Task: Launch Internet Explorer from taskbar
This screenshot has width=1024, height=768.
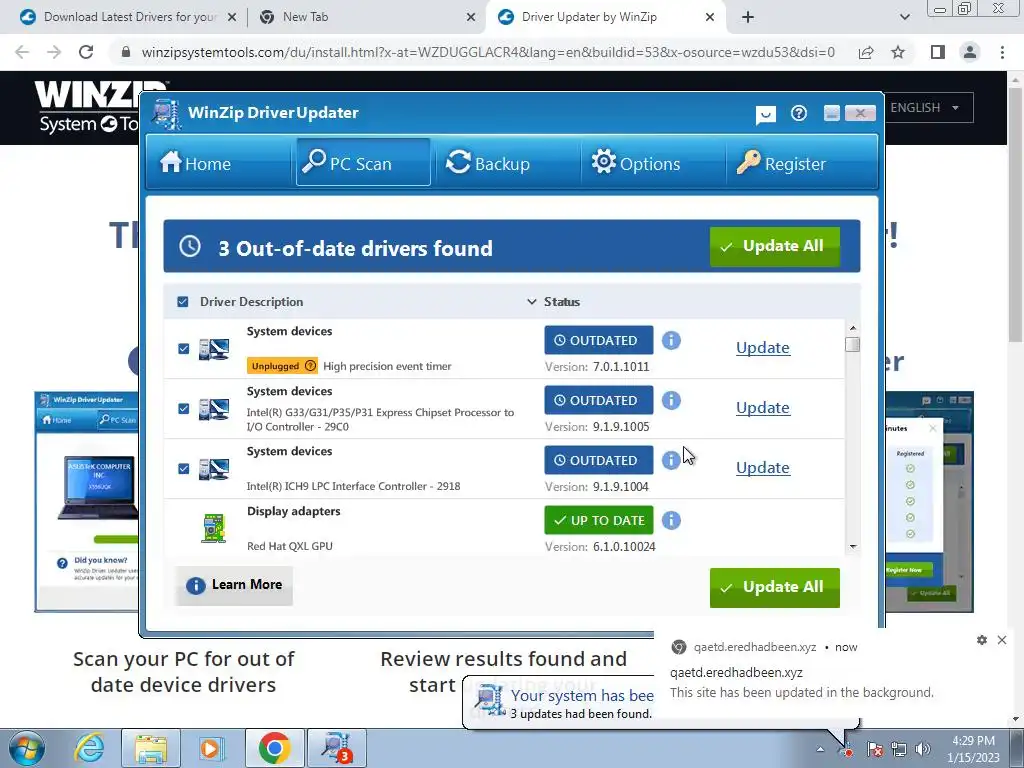Action: 89,748
